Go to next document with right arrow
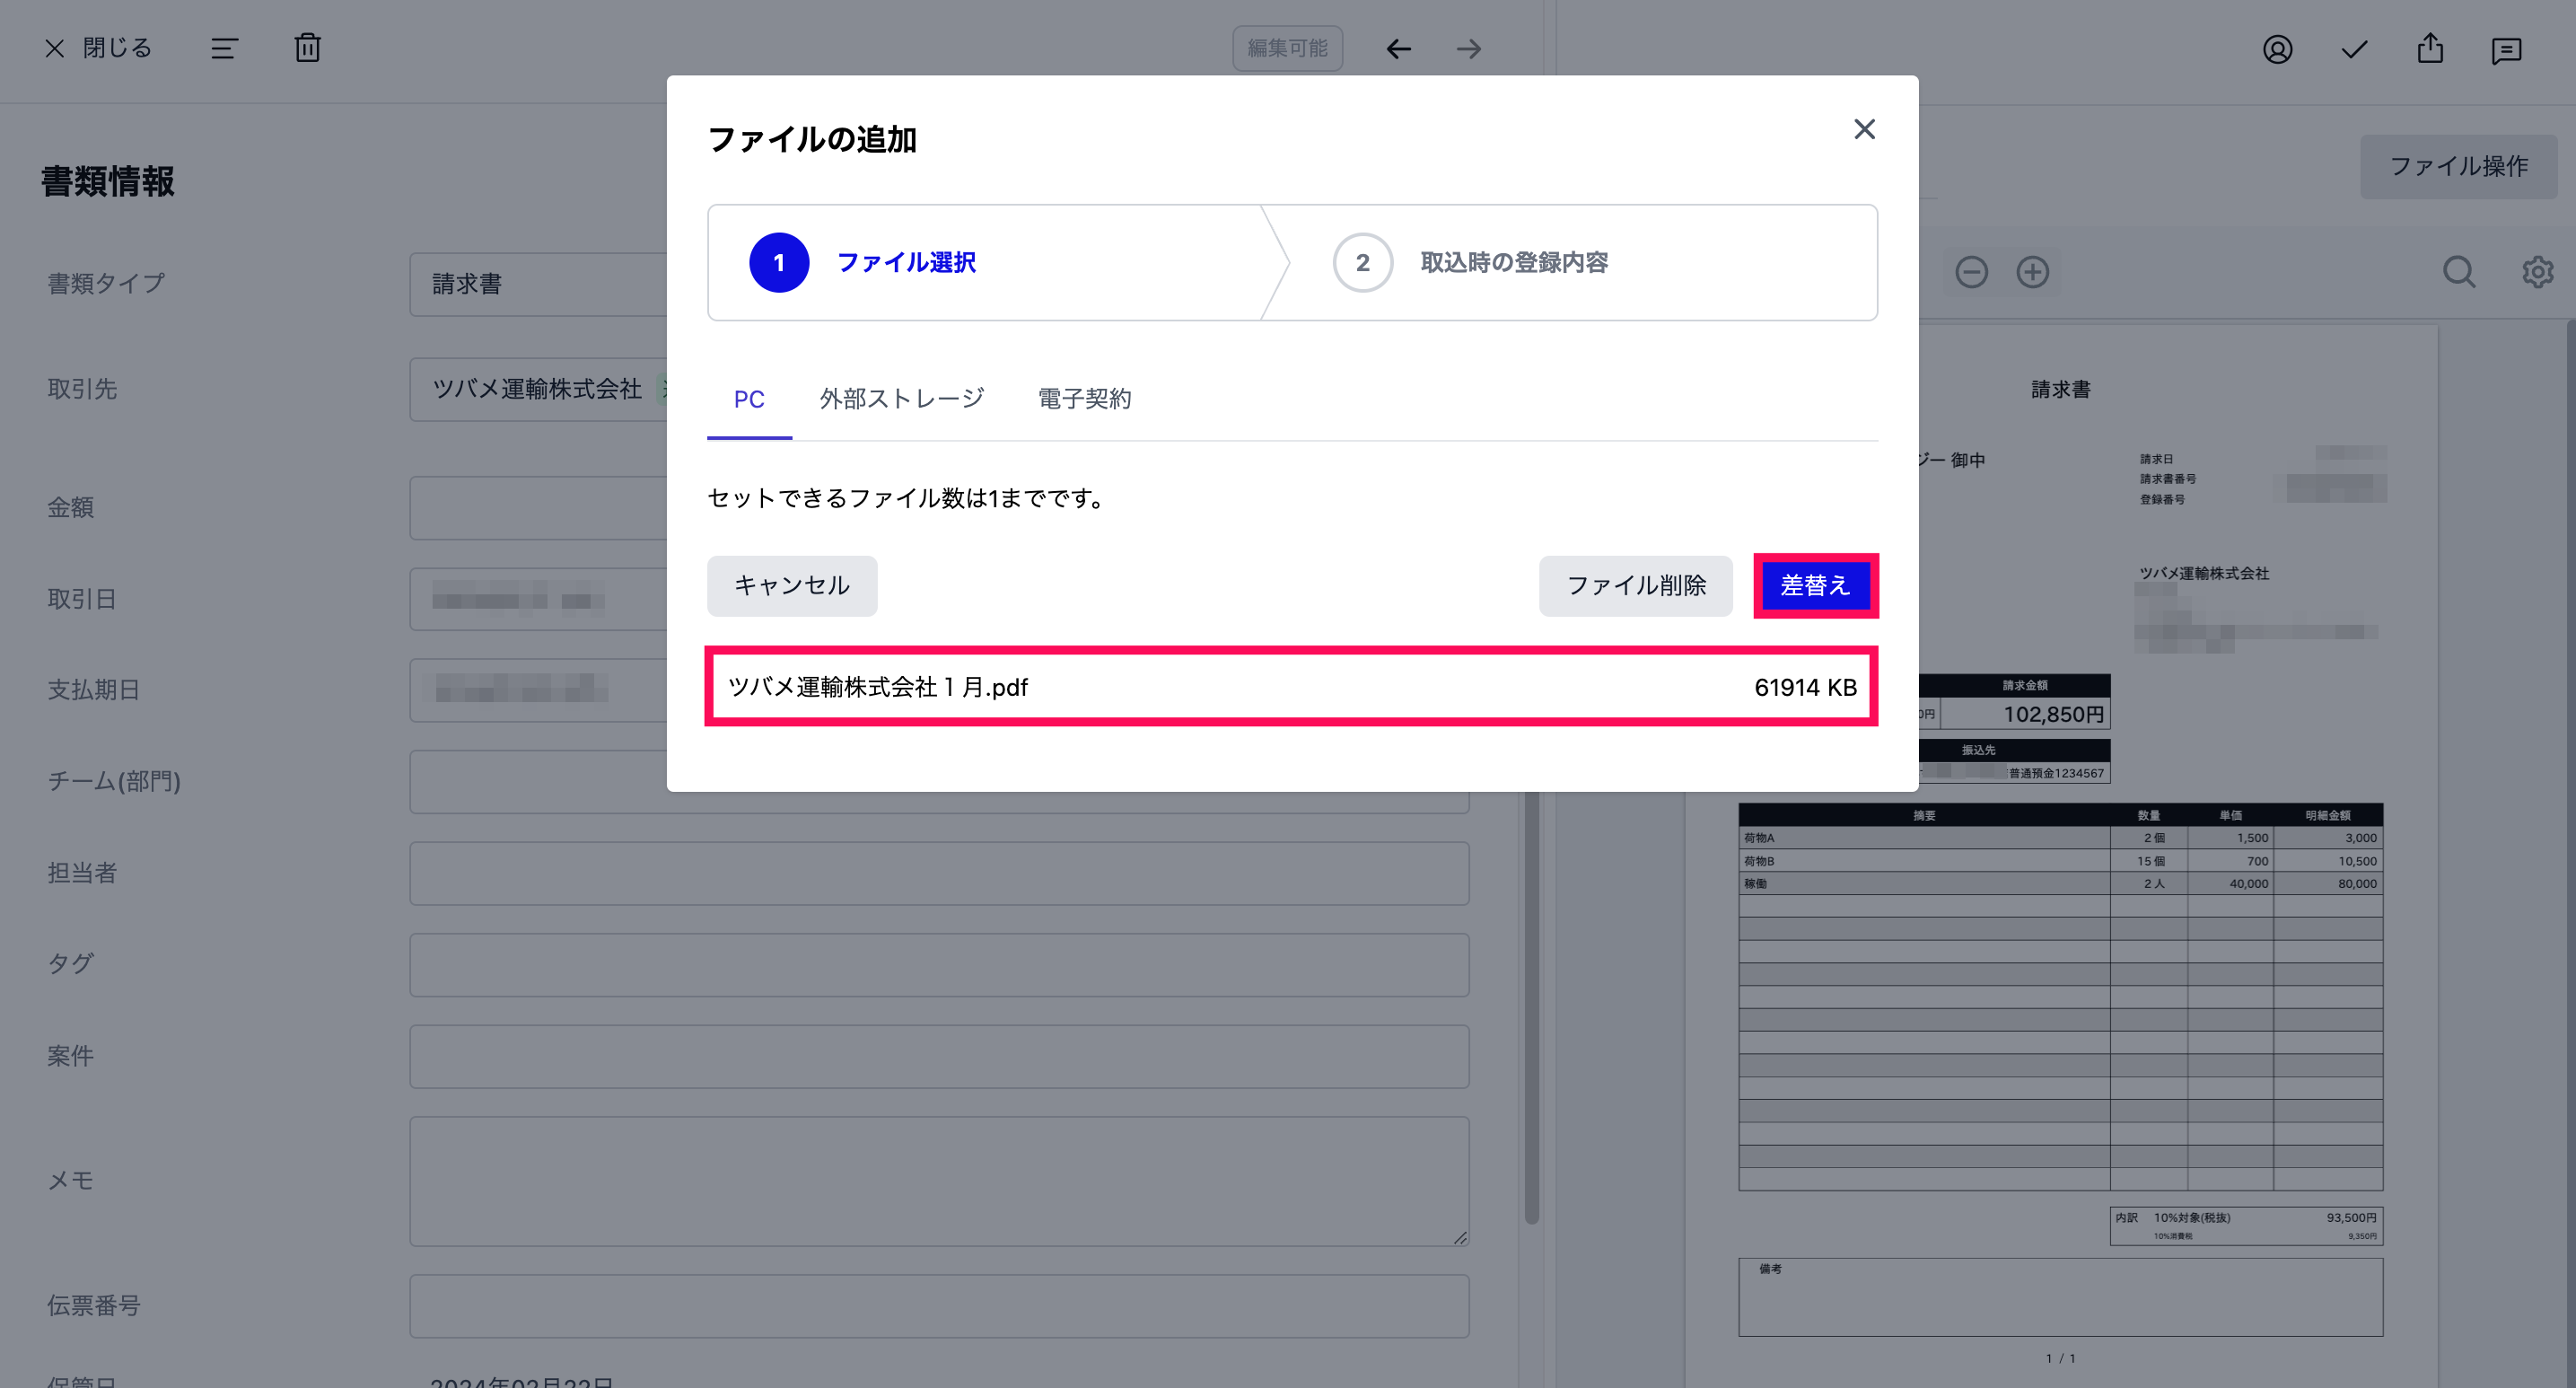Screen dimensions: 2576x1388 click(x=1469, y=48)
